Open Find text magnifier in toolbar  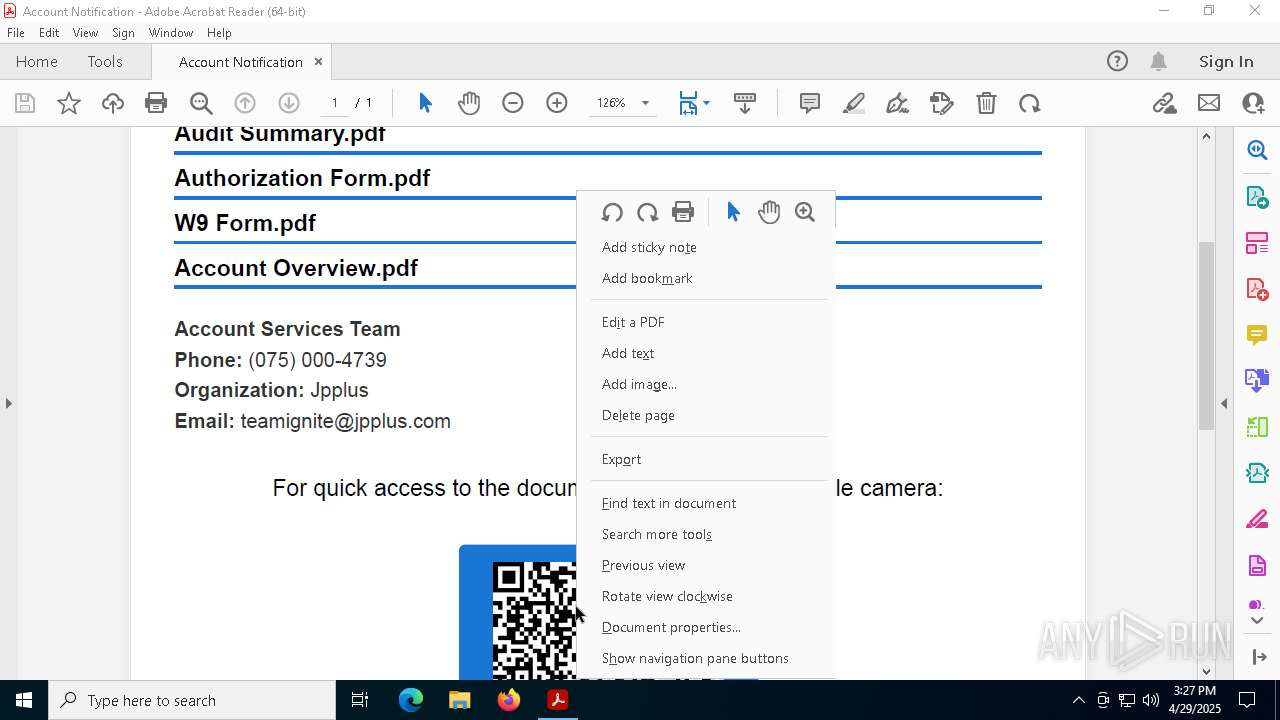click(201, 103)
